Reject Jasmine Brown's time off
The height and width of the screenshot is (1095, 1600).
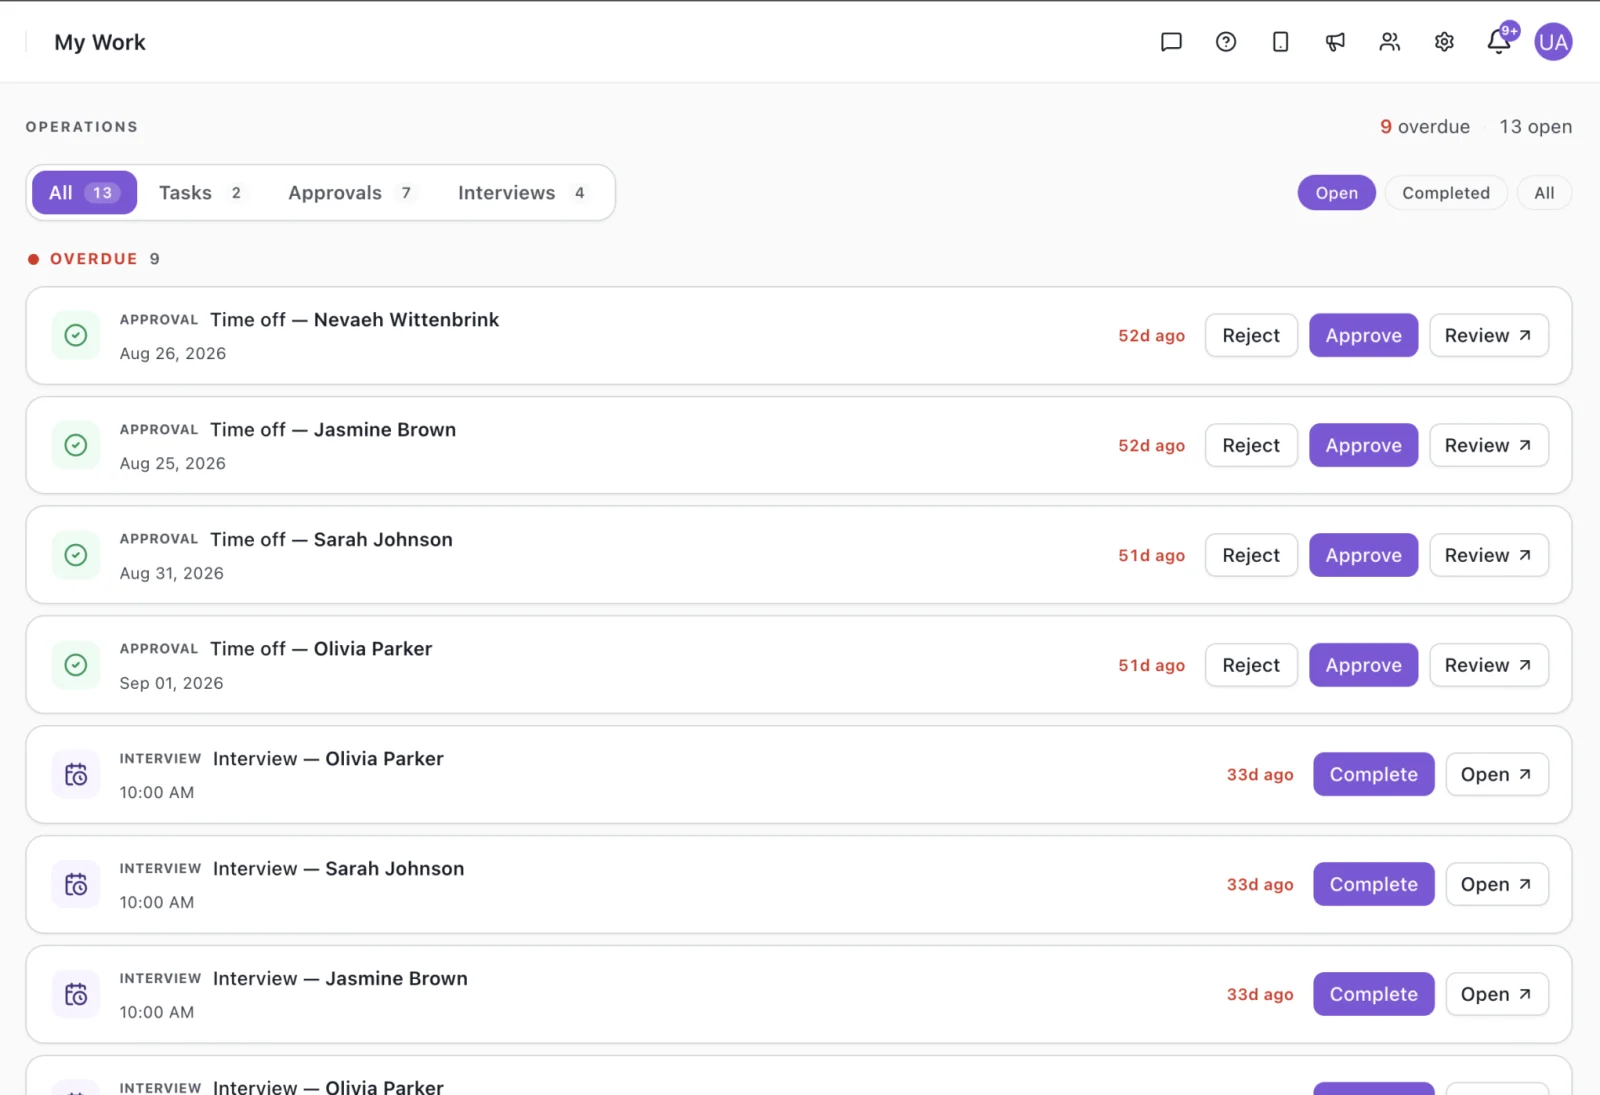pos(1251,446)
